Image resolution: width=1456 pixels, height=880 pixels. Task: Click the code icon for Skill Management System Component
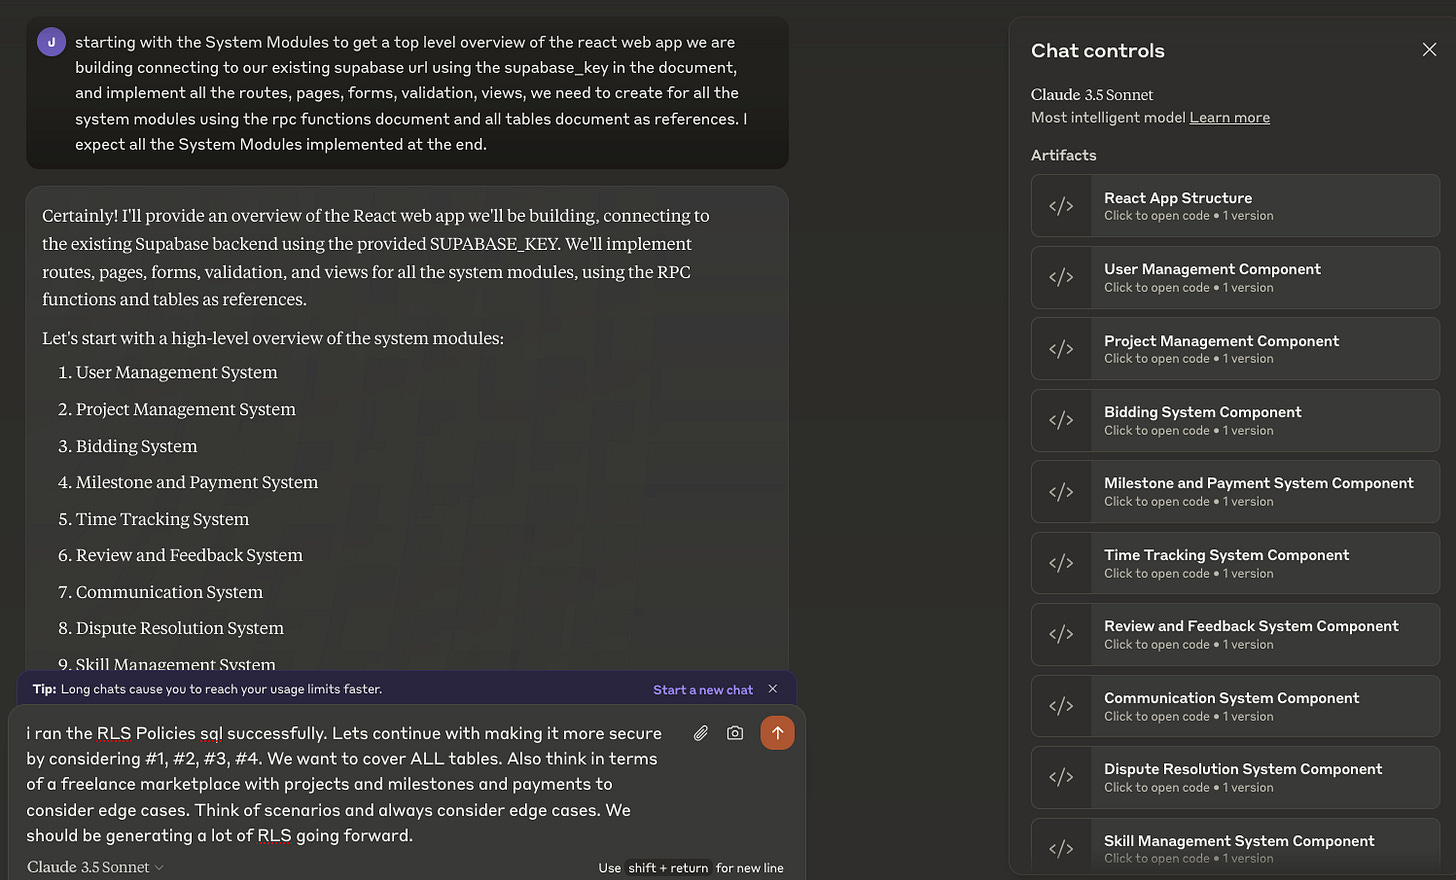coord(1061,848)
